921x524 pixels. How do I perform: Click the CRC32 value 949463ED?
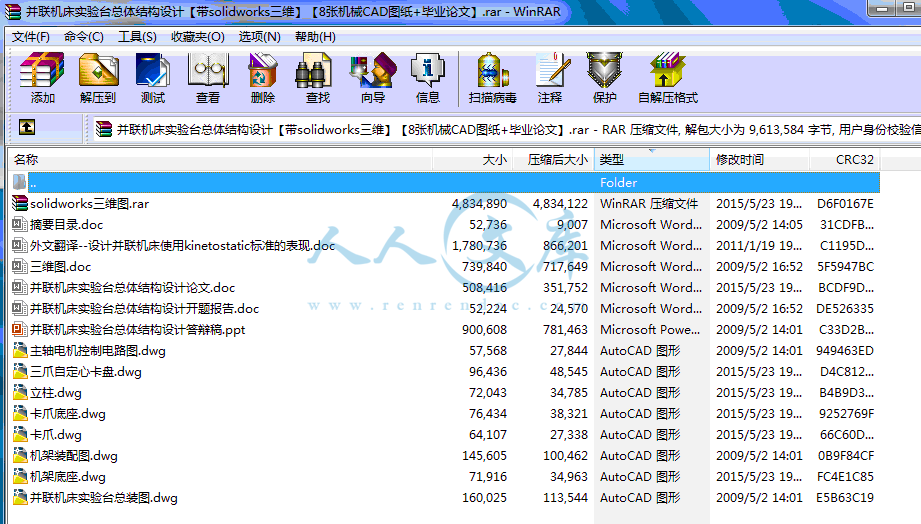click(845, 351)
